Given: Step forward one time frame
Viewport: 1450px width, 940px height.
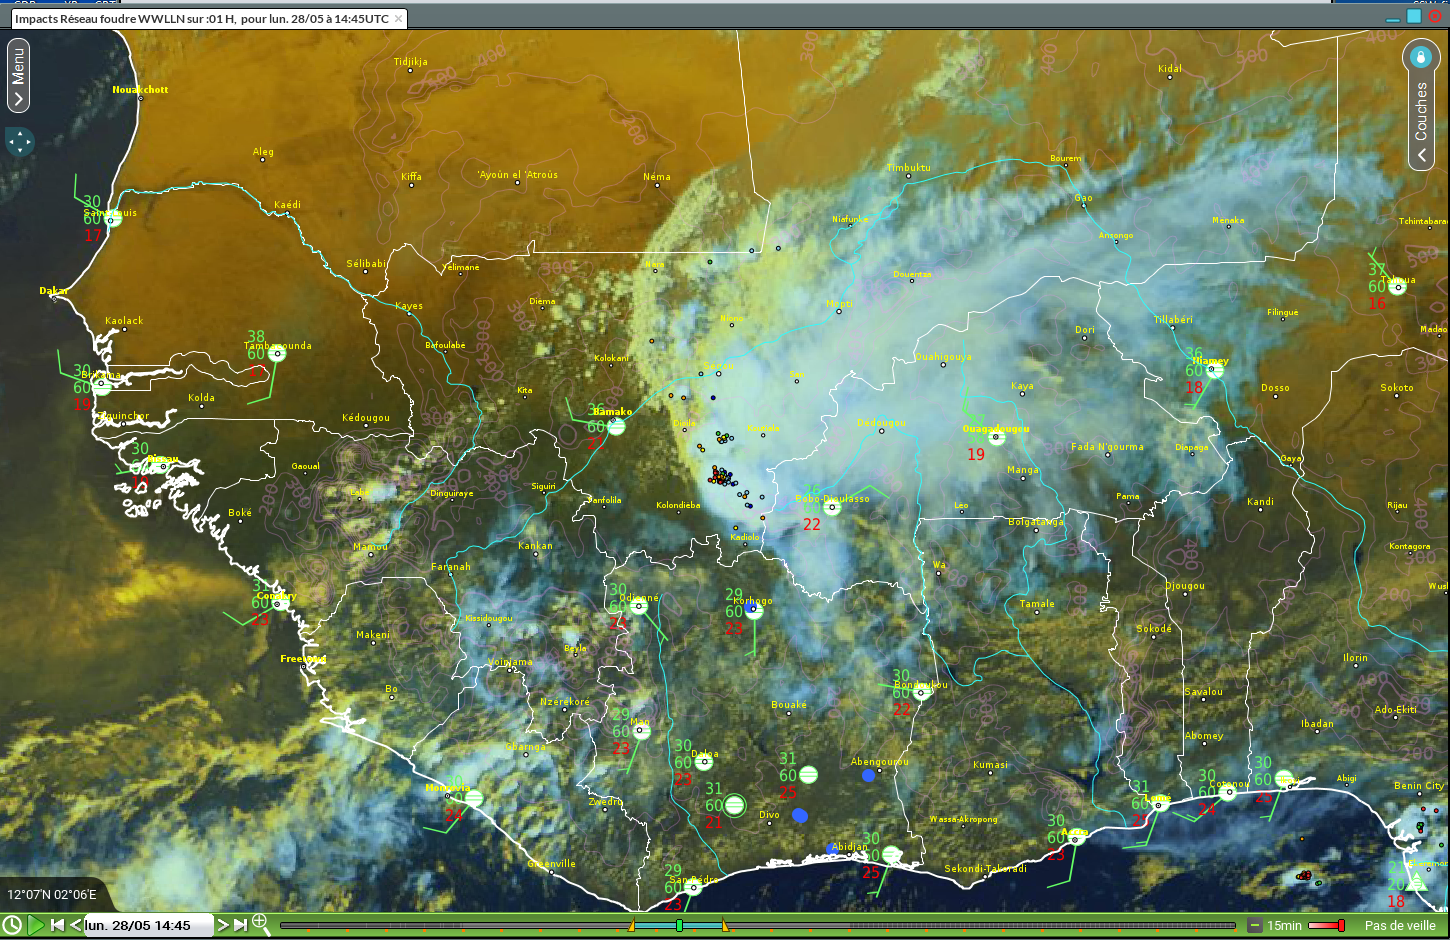Looking at the screenshot, I should click(223, 925).
